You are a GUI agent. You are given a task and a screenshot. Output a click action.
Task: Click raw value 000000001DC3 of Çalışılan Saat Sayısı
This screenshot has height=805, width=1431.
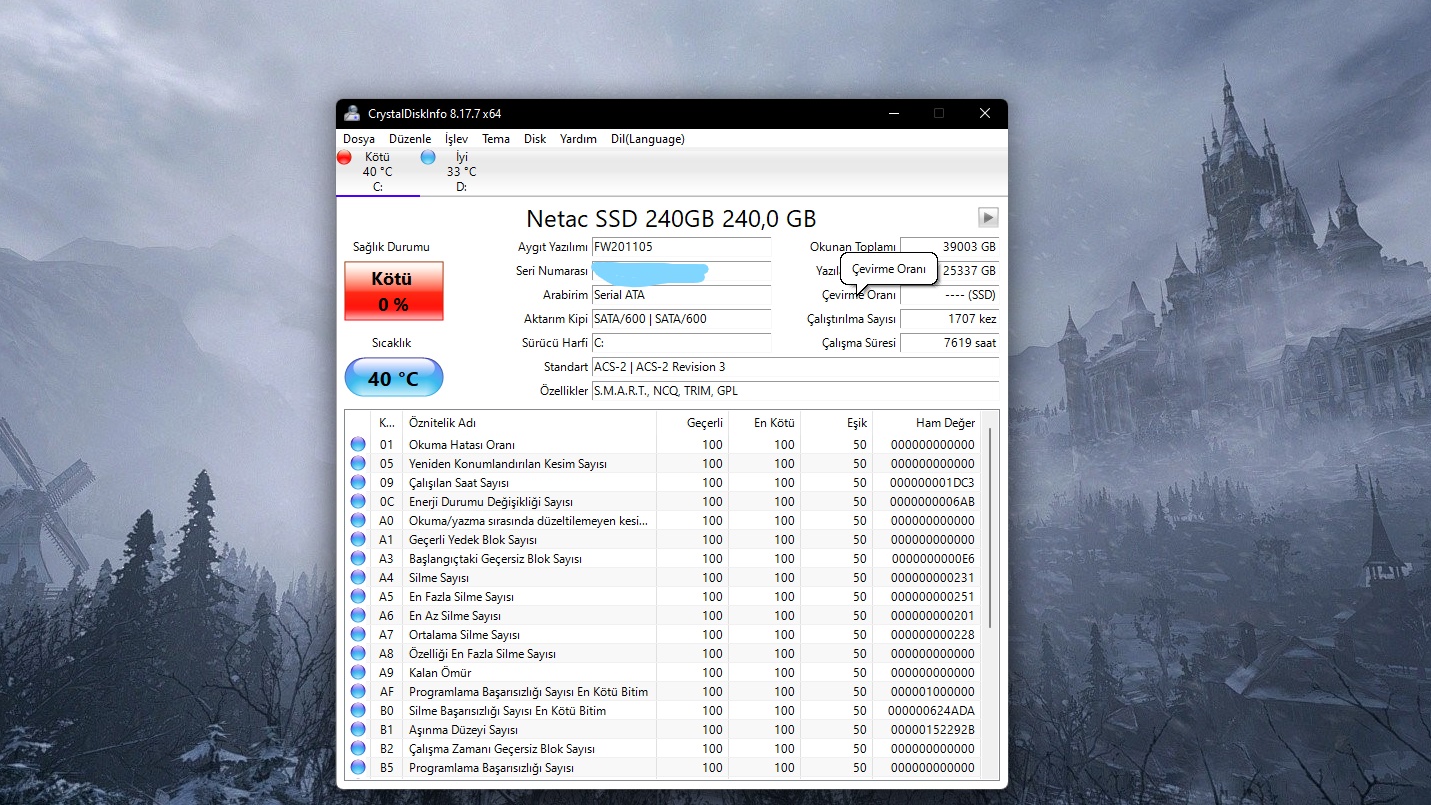tap(932, 483)
